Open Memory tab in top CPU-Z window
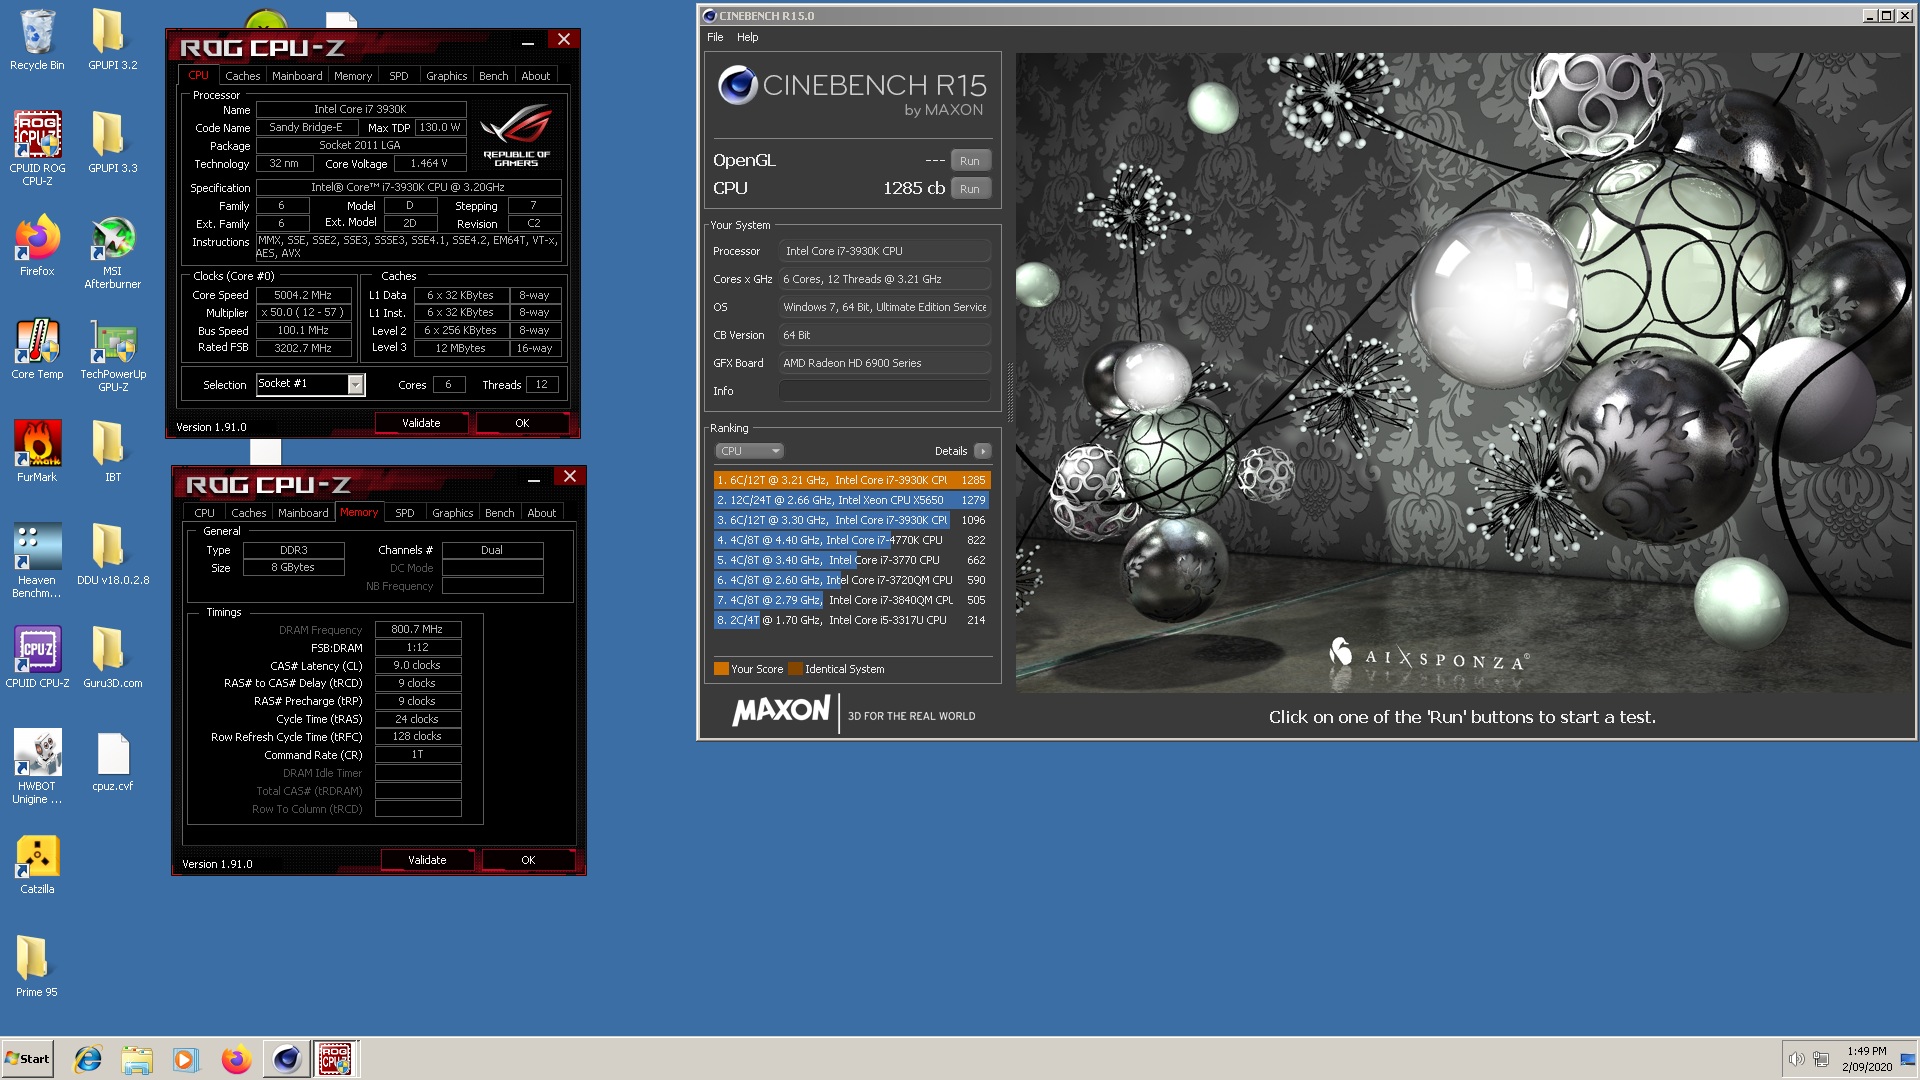 coord(353,76)
